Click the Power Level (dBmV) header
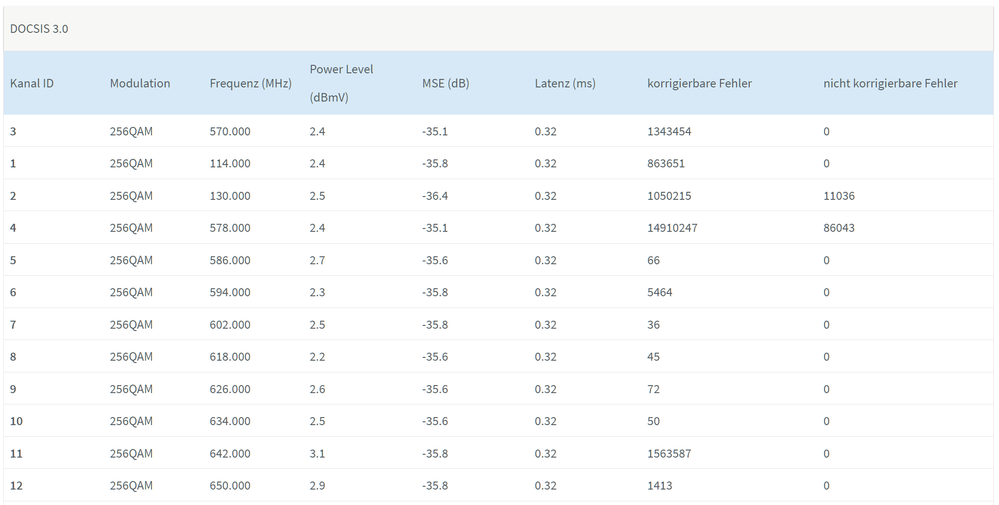The image size is (999, 505). [x=341, y=83]
